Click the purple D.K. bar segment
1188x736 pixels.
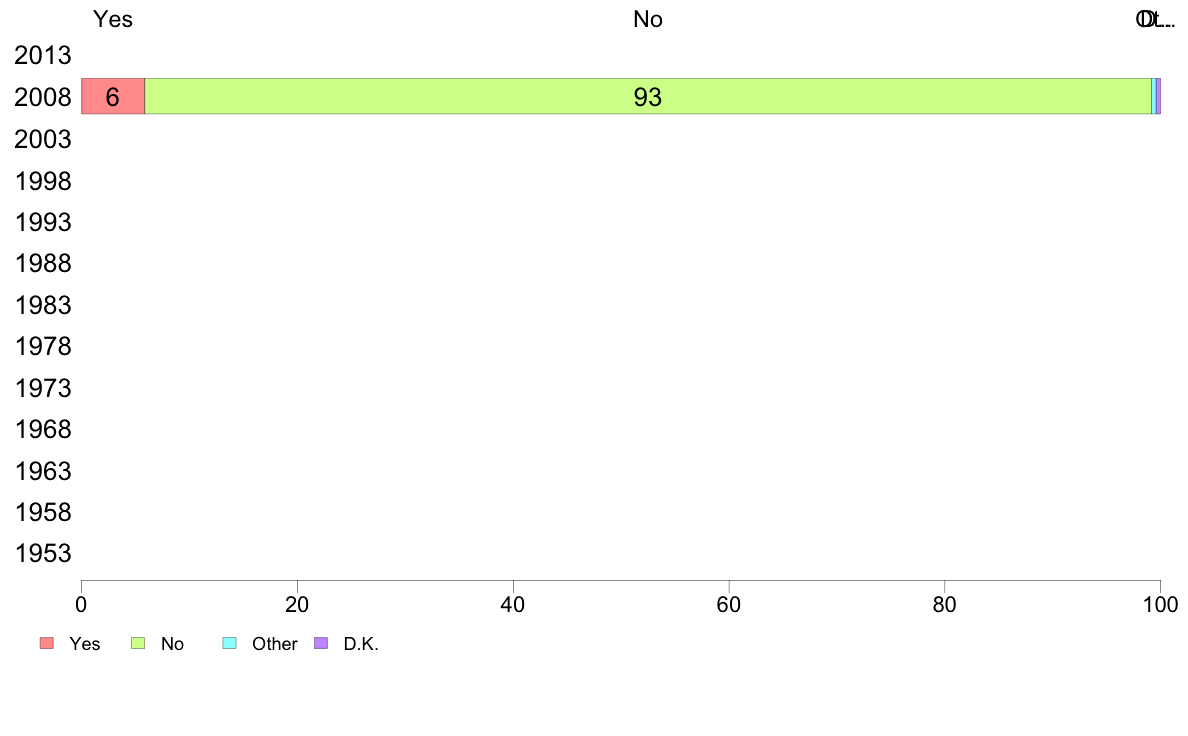coord(1158,96)
